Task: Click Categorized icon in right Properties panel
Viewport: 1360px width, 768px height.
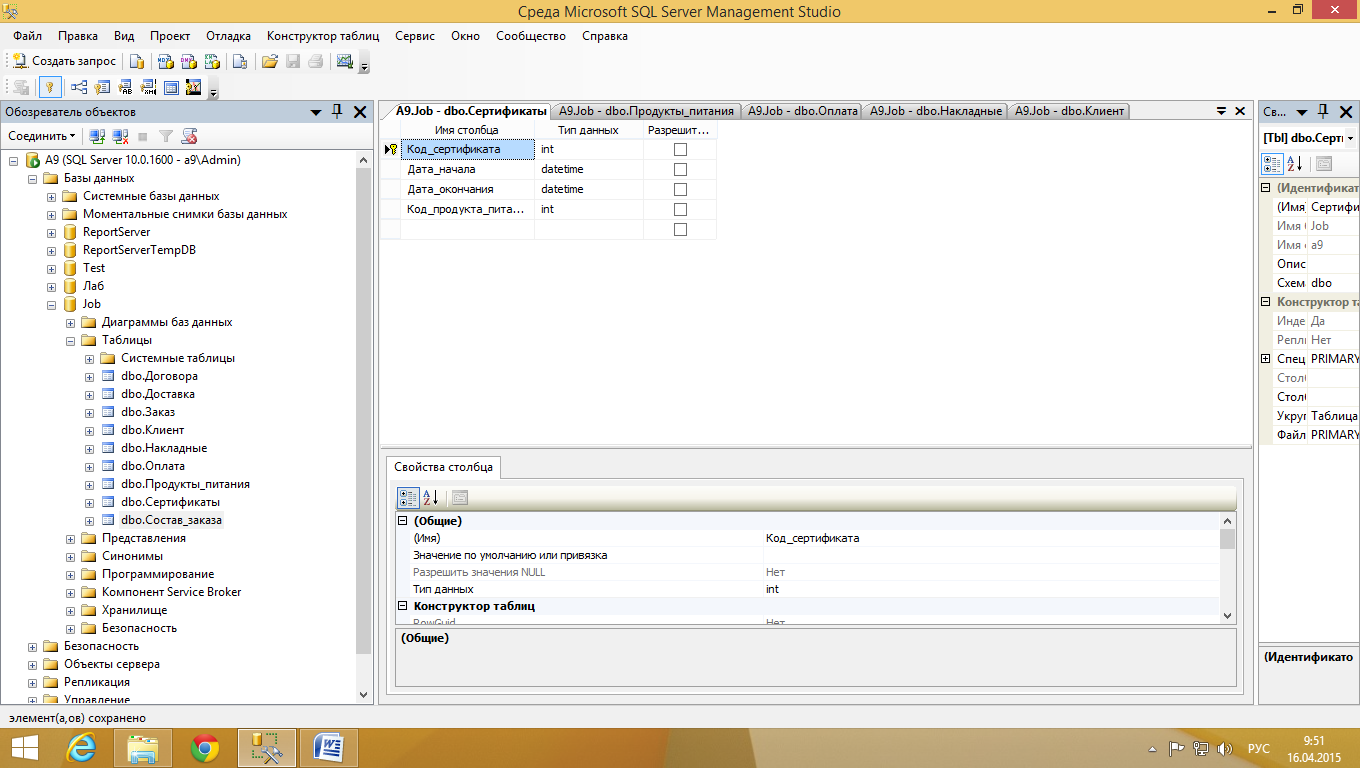Action: [x=1273, y=163]
